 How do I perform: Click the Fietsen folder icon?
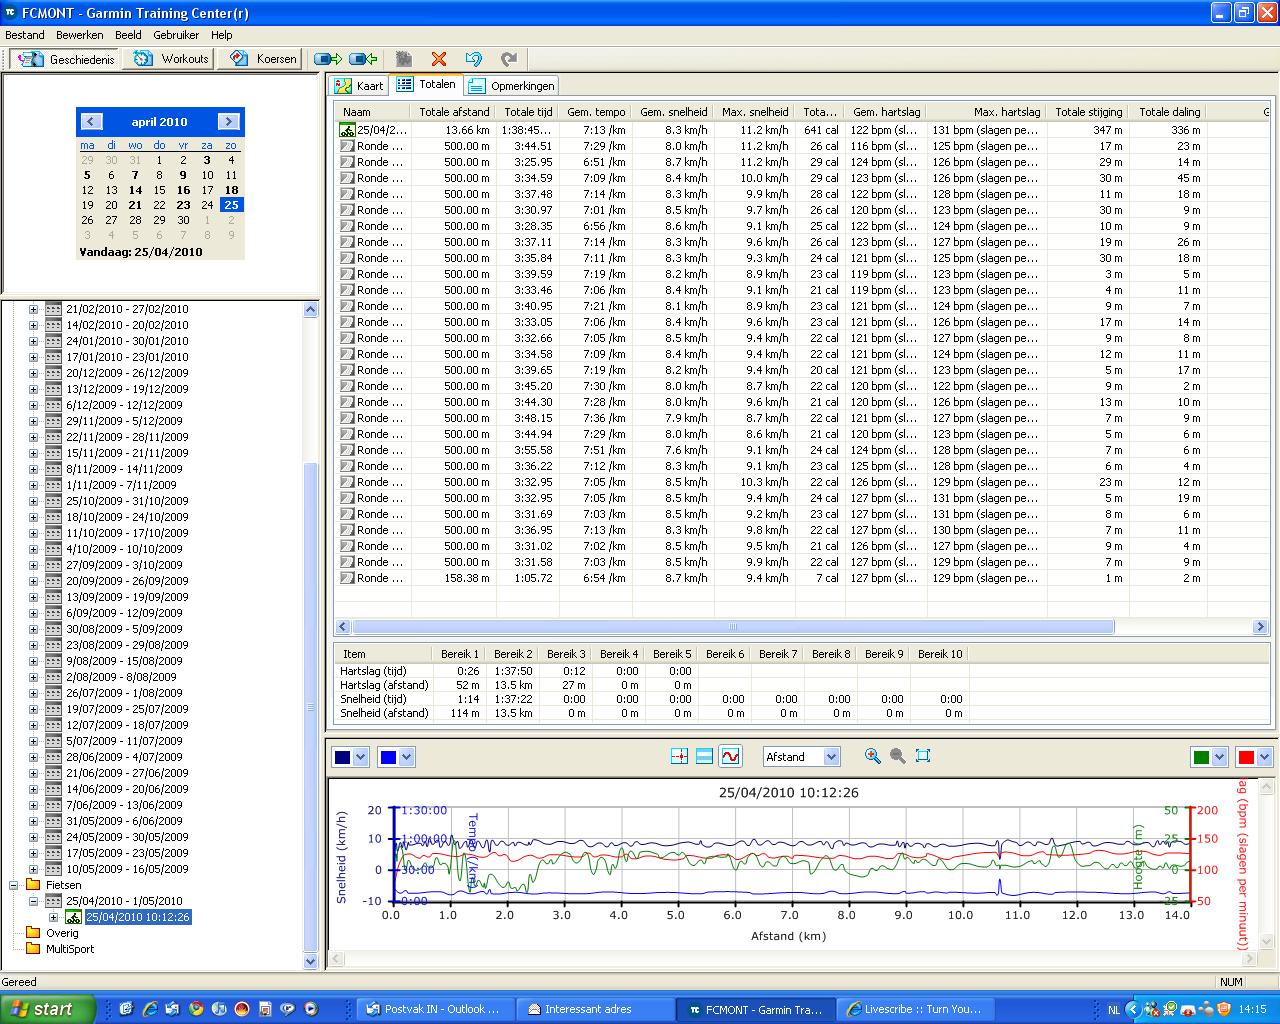(33, 885)
